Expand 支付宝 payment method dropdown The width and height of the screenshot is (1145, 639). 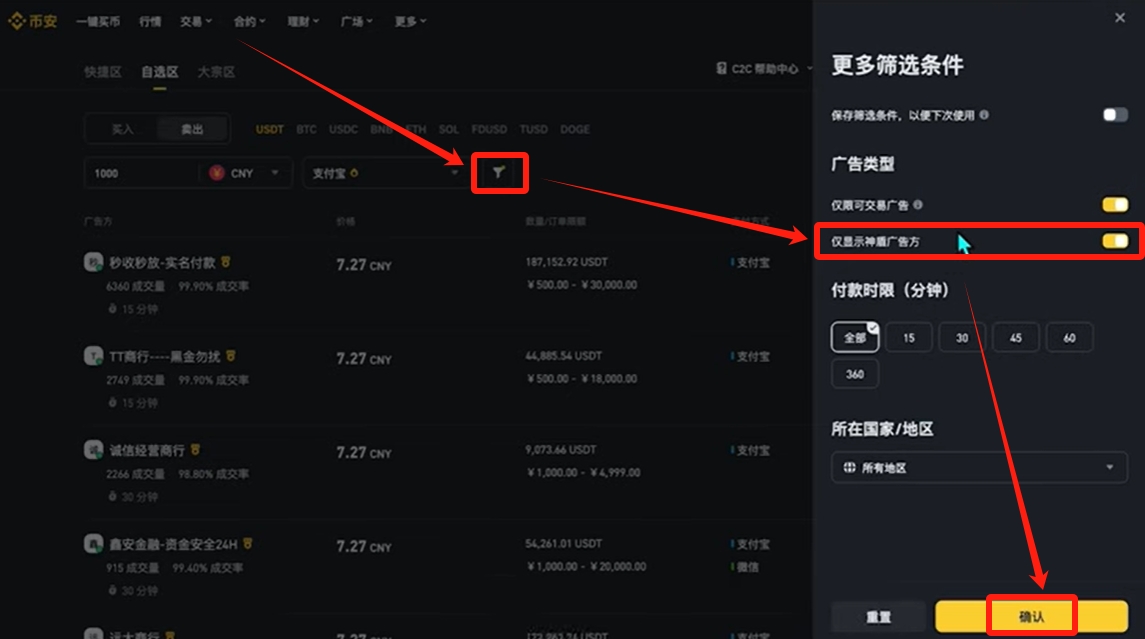tap(385, 173)
